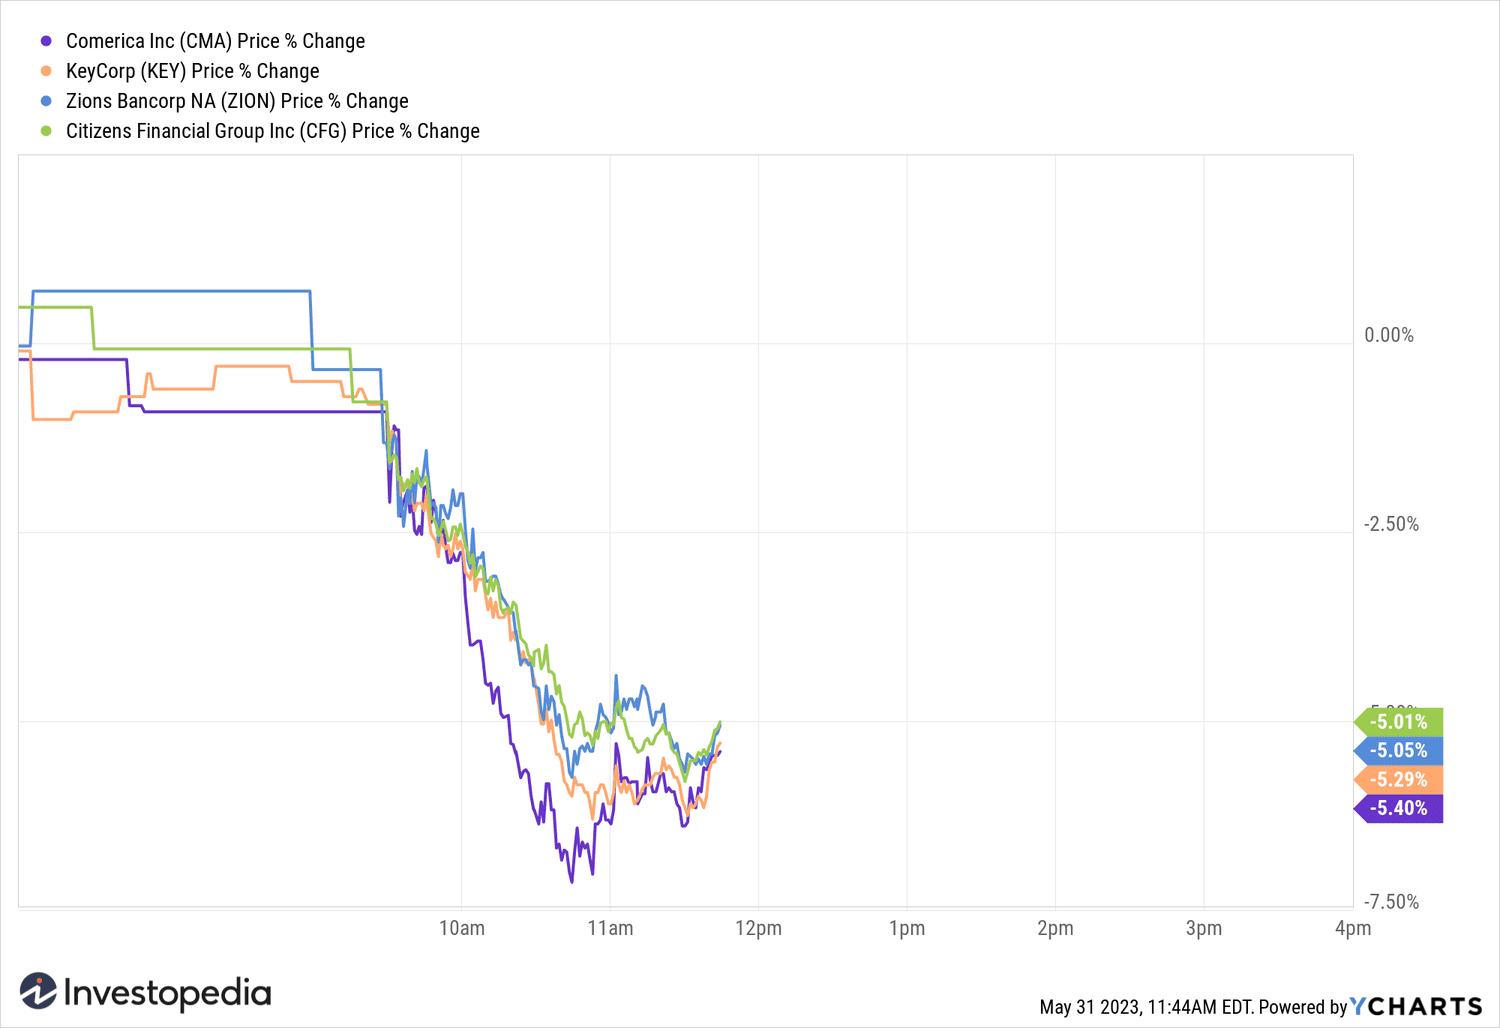Select the Zions Bancorp NA (ZION) label

tap(237, 101)
